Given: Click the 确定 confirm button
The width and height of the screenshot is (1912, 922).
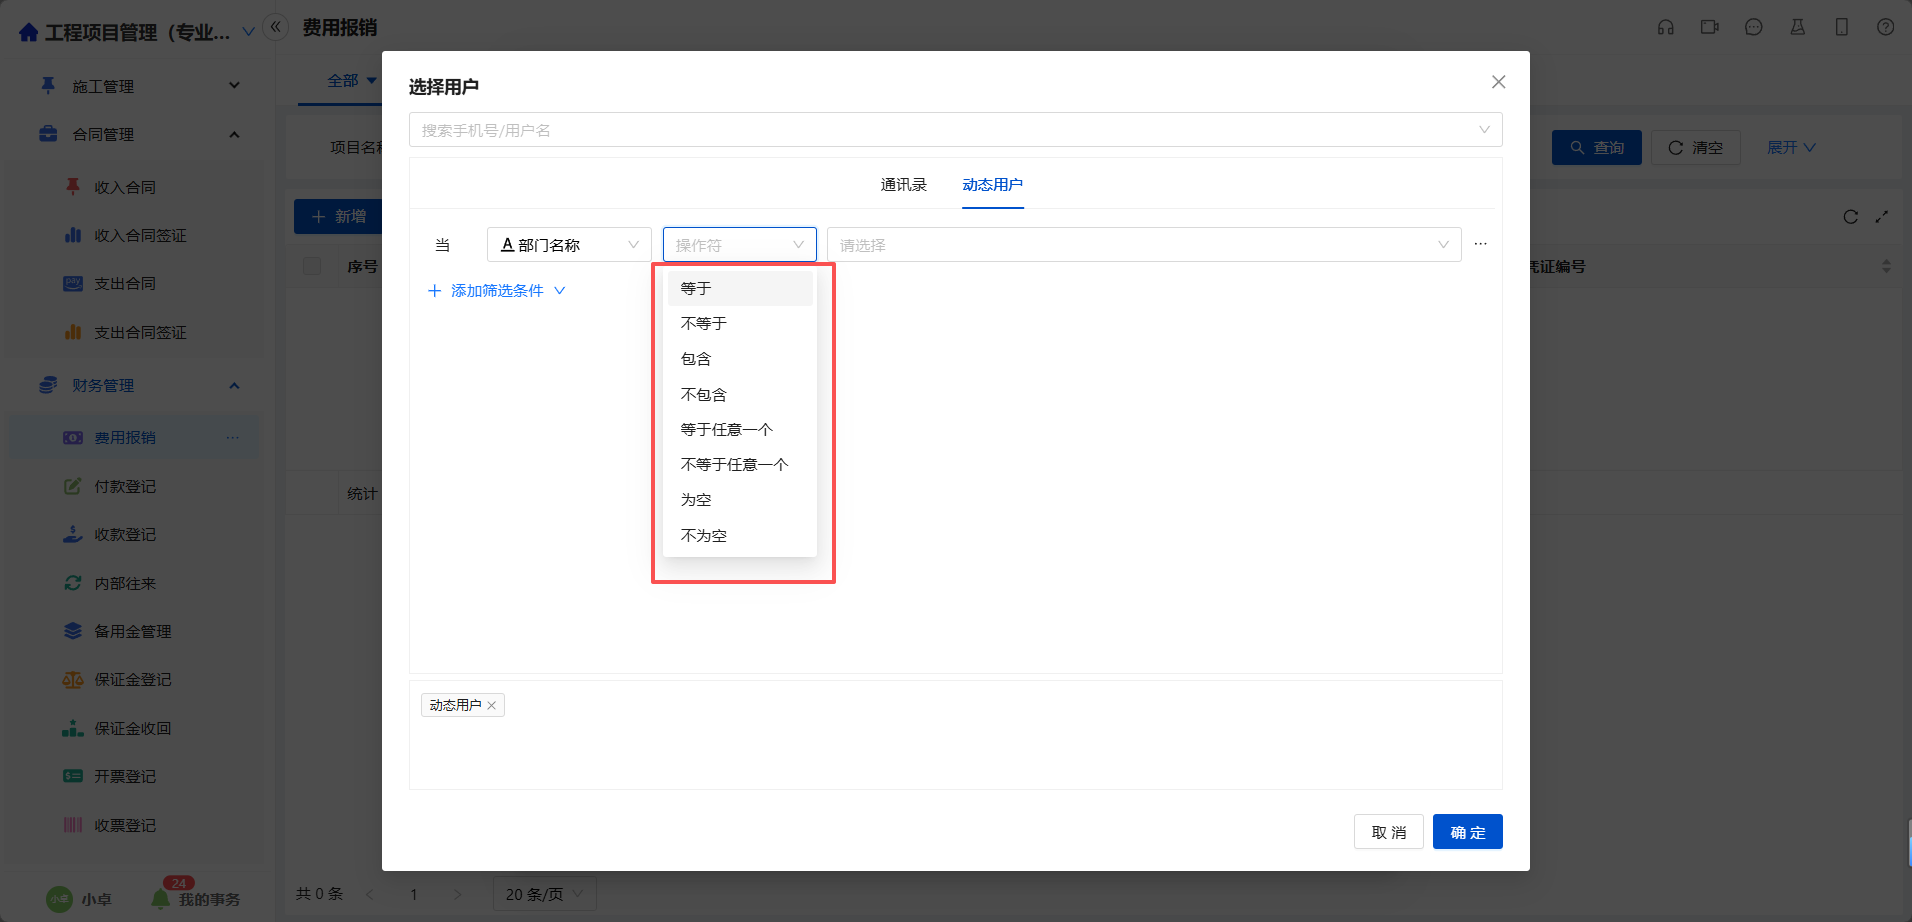Looking at the screenshot, I should (x=1467, y=832).
